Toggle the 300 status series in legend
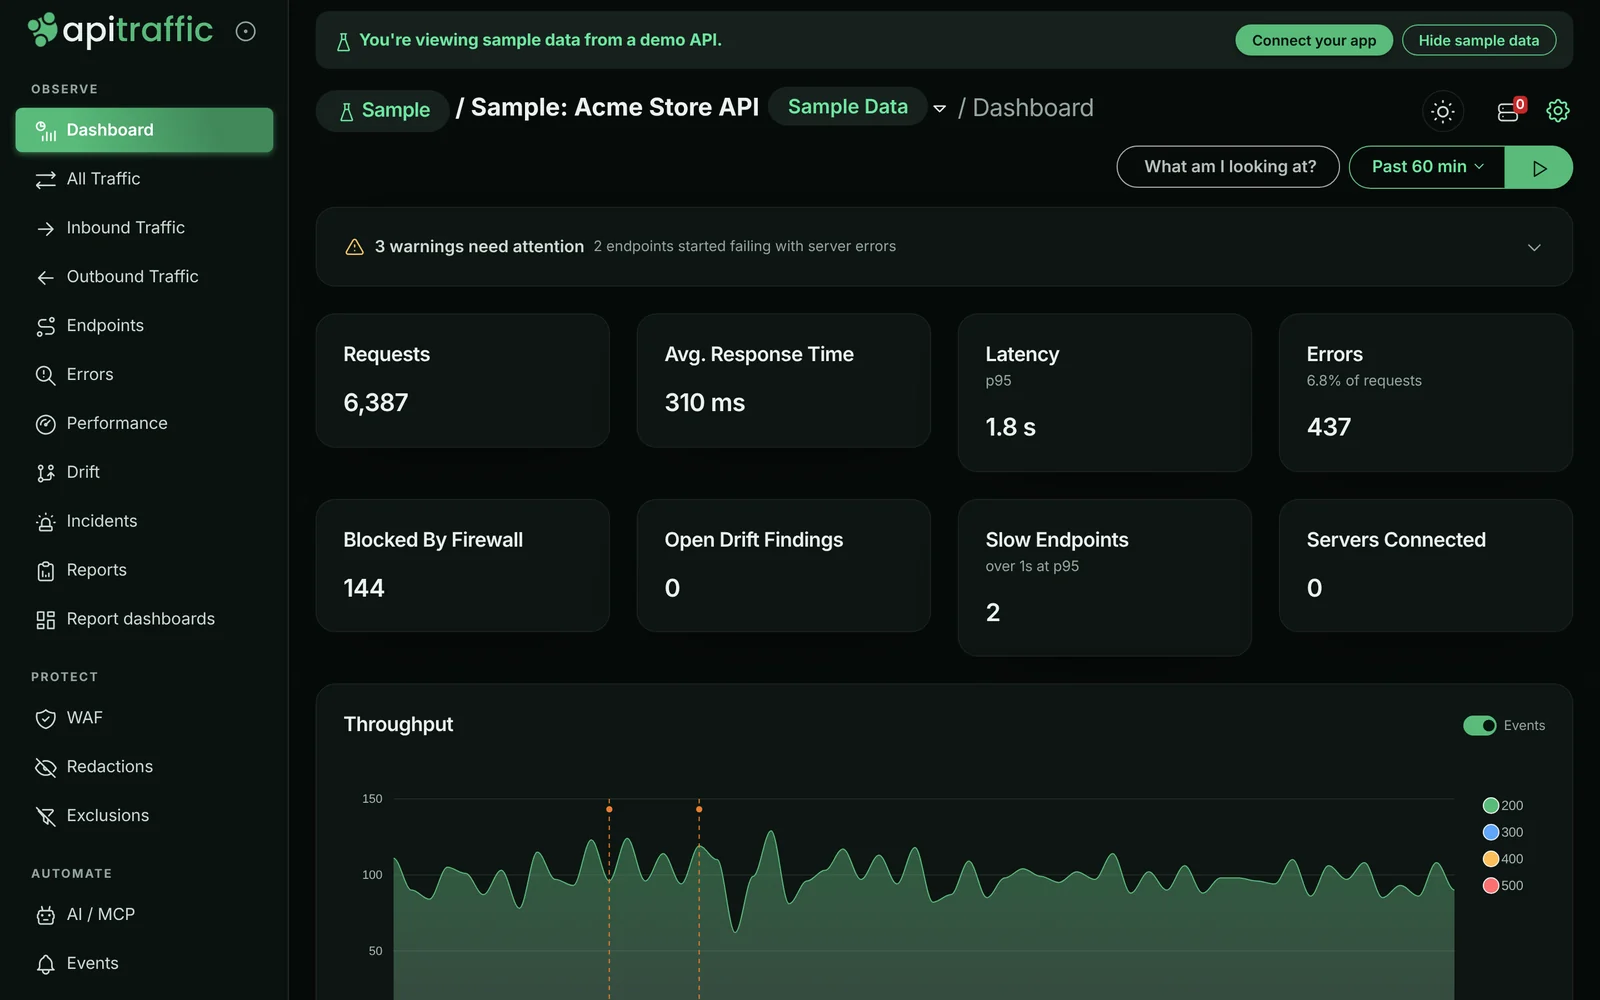The width and height of the screenshot is (1600, 1000). tap(1503, 832)
